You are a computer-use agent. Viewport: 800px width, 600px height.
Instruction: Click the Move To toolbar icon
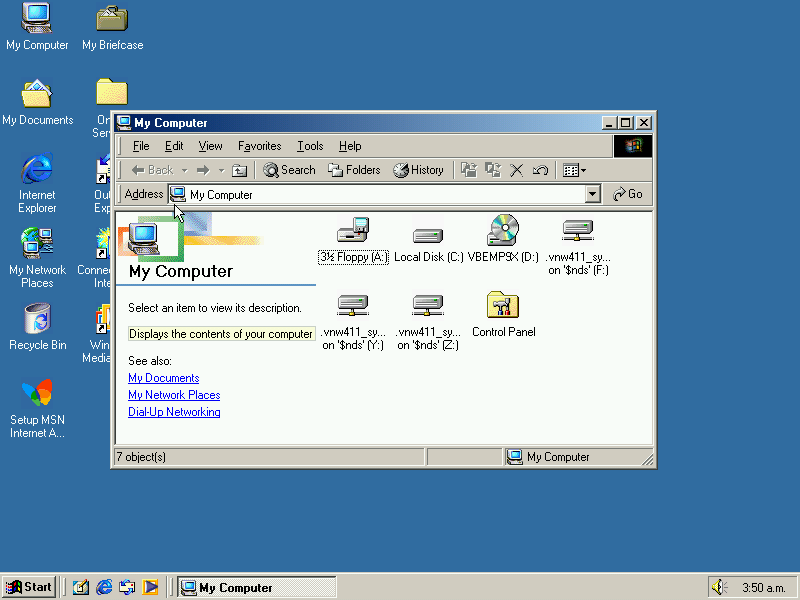point(469,170)
